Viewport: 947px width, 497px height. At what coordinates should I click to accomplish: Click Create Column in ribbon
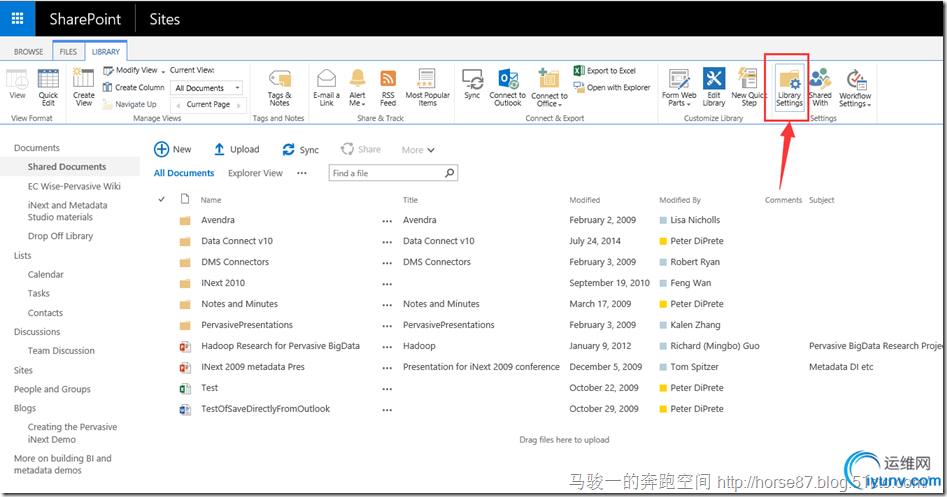pyautogui.click(x=134, y=88)
